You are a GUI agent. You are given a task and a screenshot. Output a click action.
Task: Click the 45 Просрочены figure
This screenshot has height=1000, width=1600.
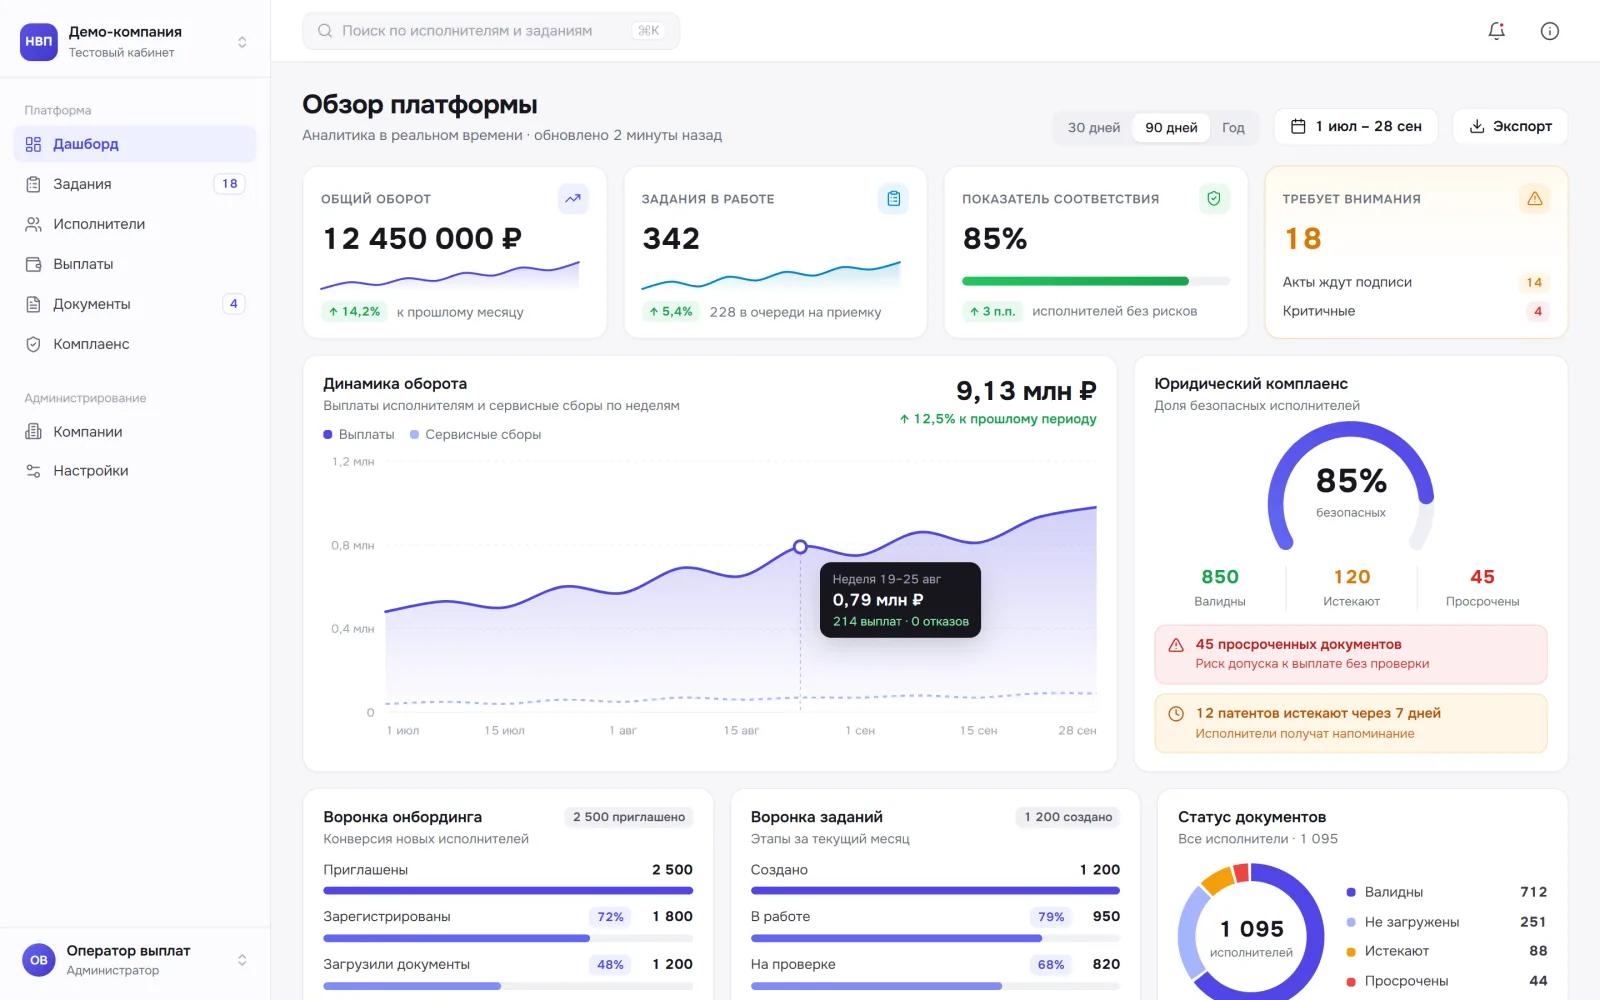pyautogui.click(x=1482, y=587)
